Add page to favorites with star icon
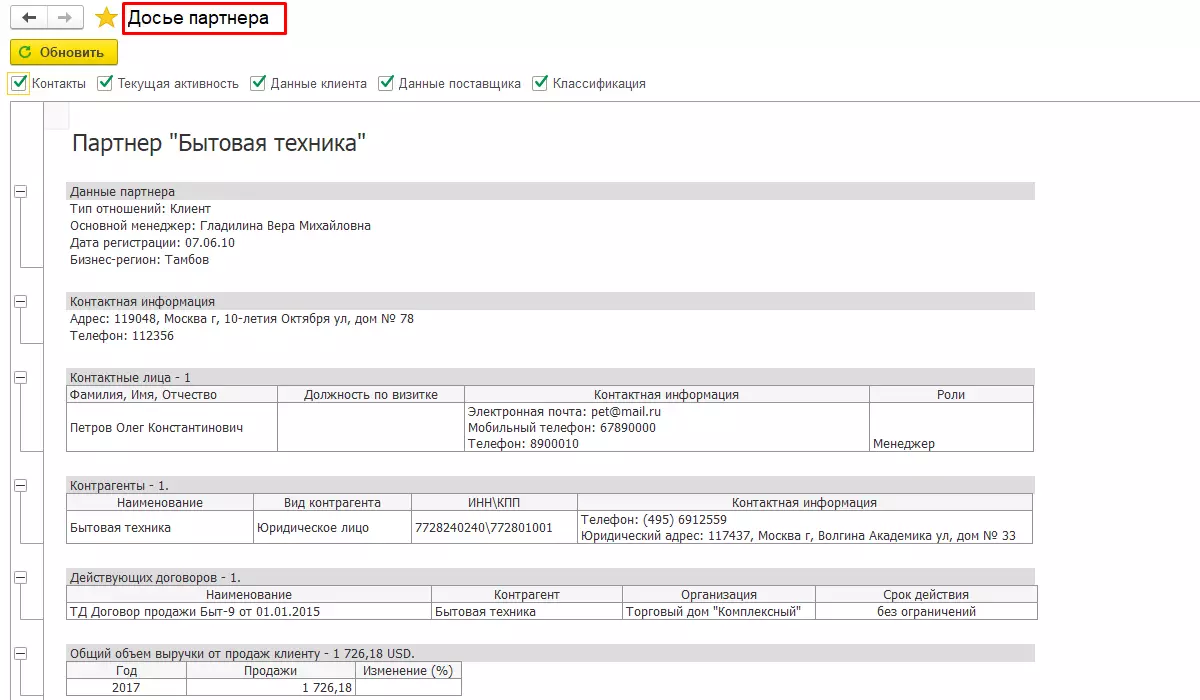This screenshot has height=700, width=1200. click(106, 18)
